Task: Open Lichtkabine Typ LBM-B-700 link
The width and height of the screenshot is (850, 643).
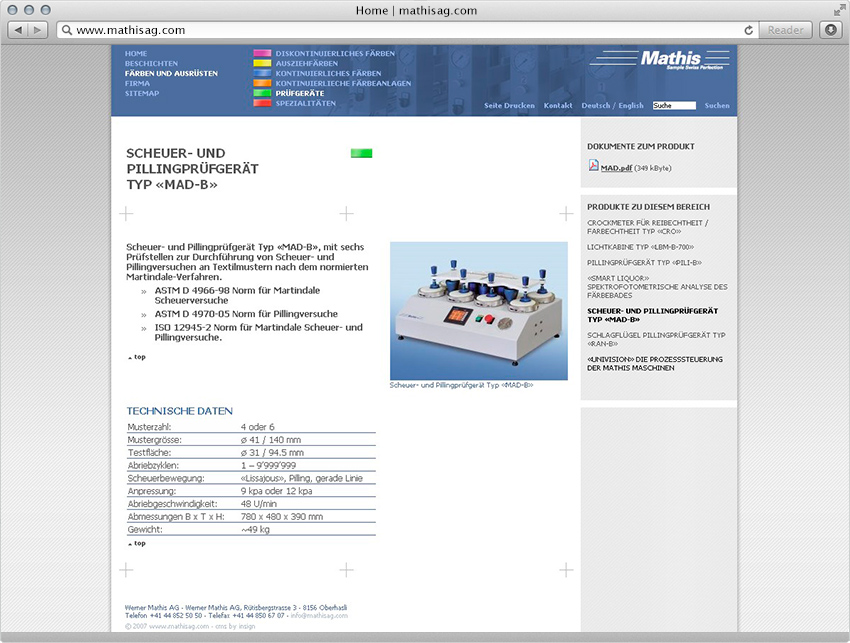Action: (x=640, y=247)
